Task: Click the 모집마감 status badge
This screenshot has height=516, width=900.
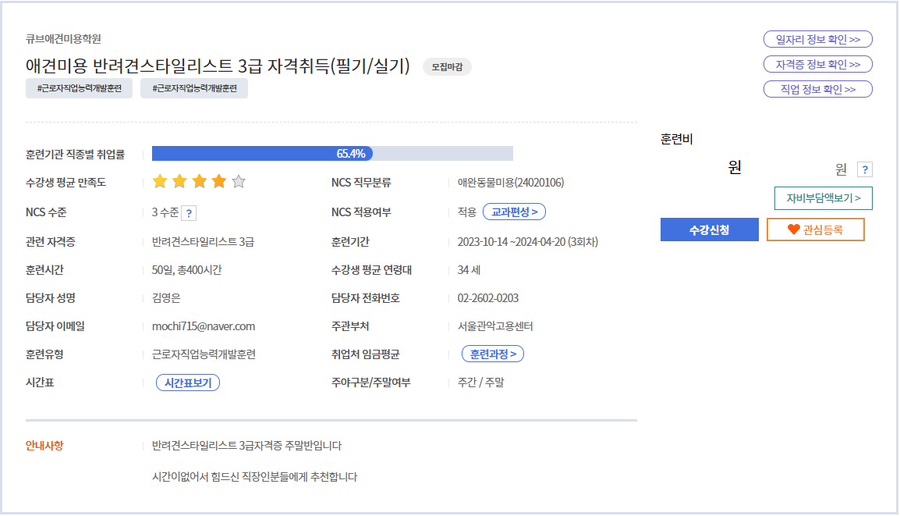Action: pyautogui.click(x=447, y=67)
